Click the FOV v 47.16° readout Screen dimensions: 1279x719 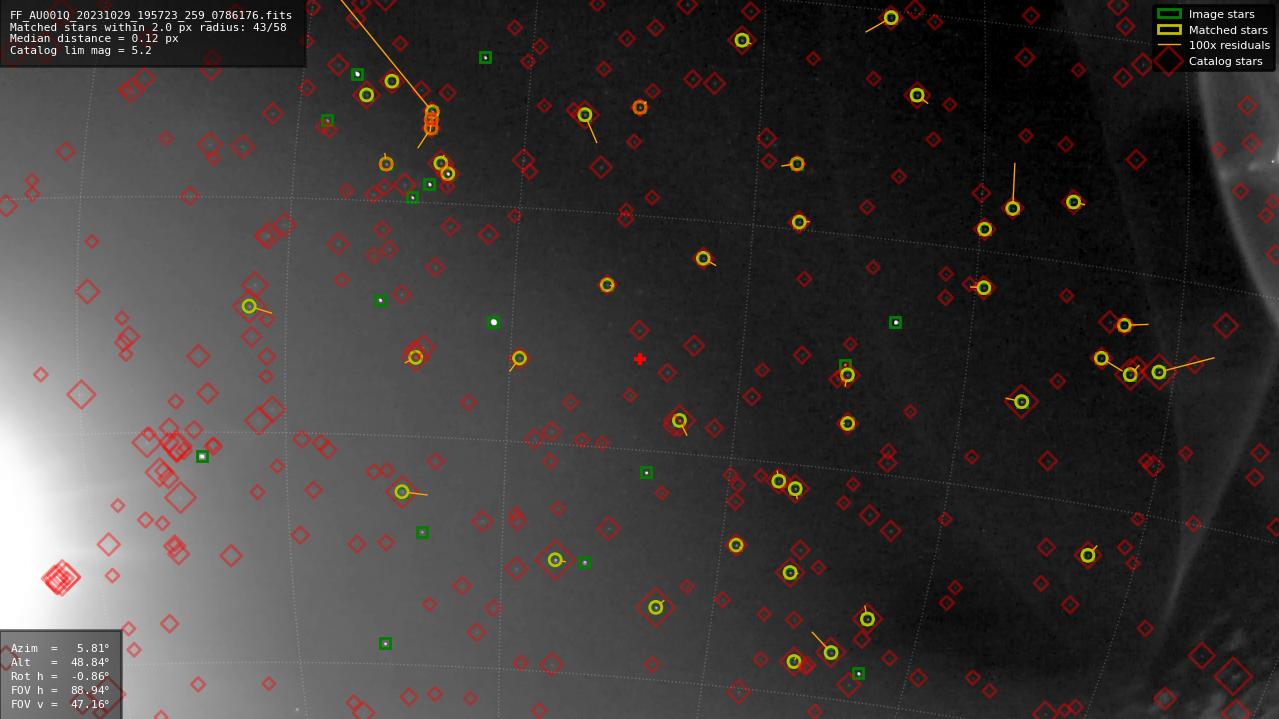(x=60, y=704)
